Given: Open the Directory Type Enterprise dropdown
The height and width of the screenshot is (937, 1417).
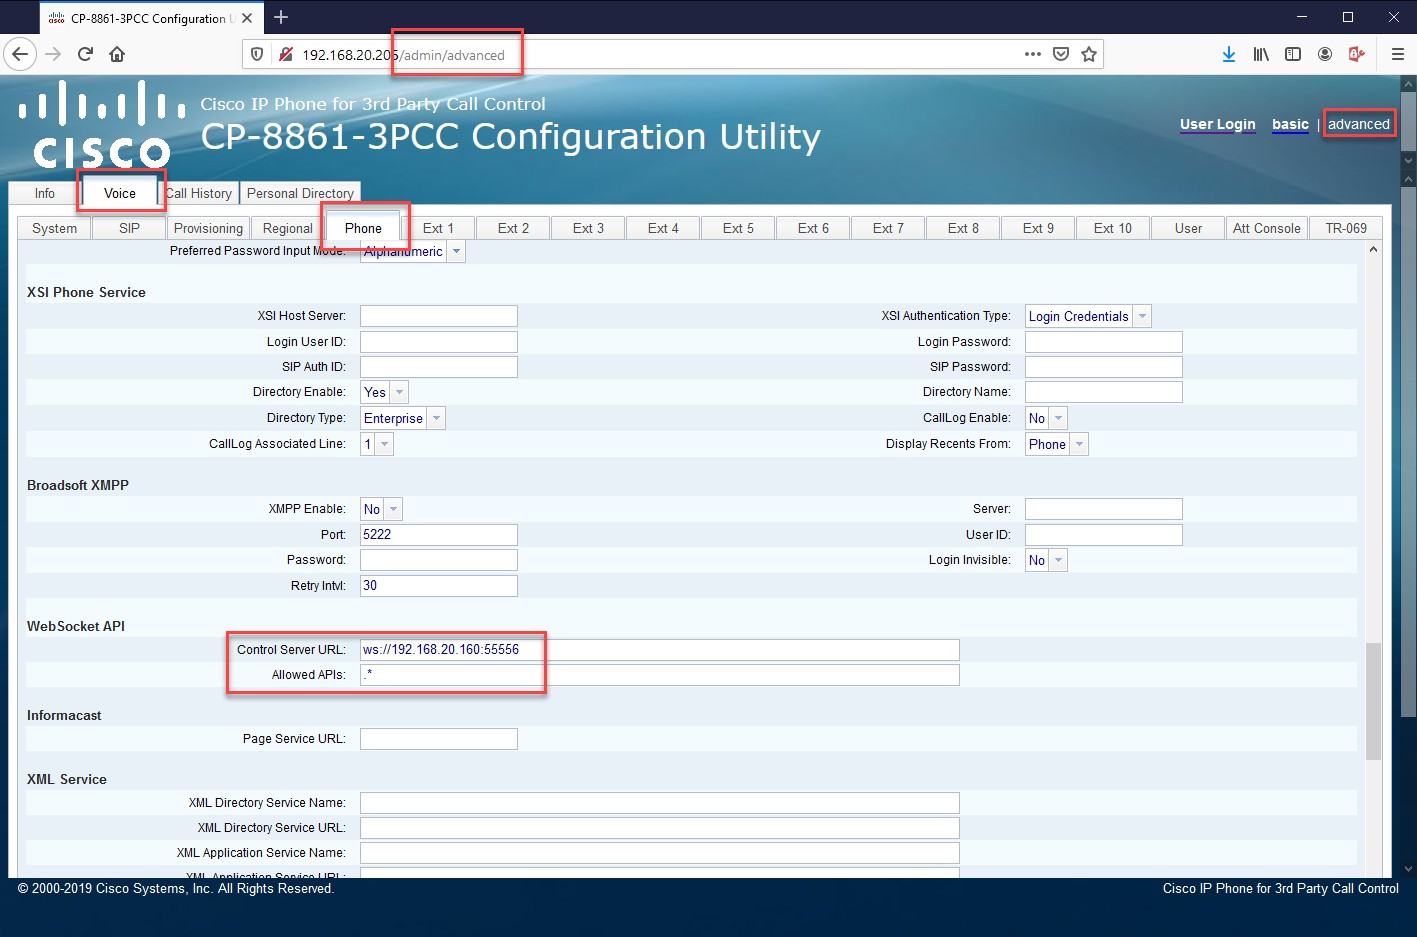Looking at the screenshot, I should (402, 418).
